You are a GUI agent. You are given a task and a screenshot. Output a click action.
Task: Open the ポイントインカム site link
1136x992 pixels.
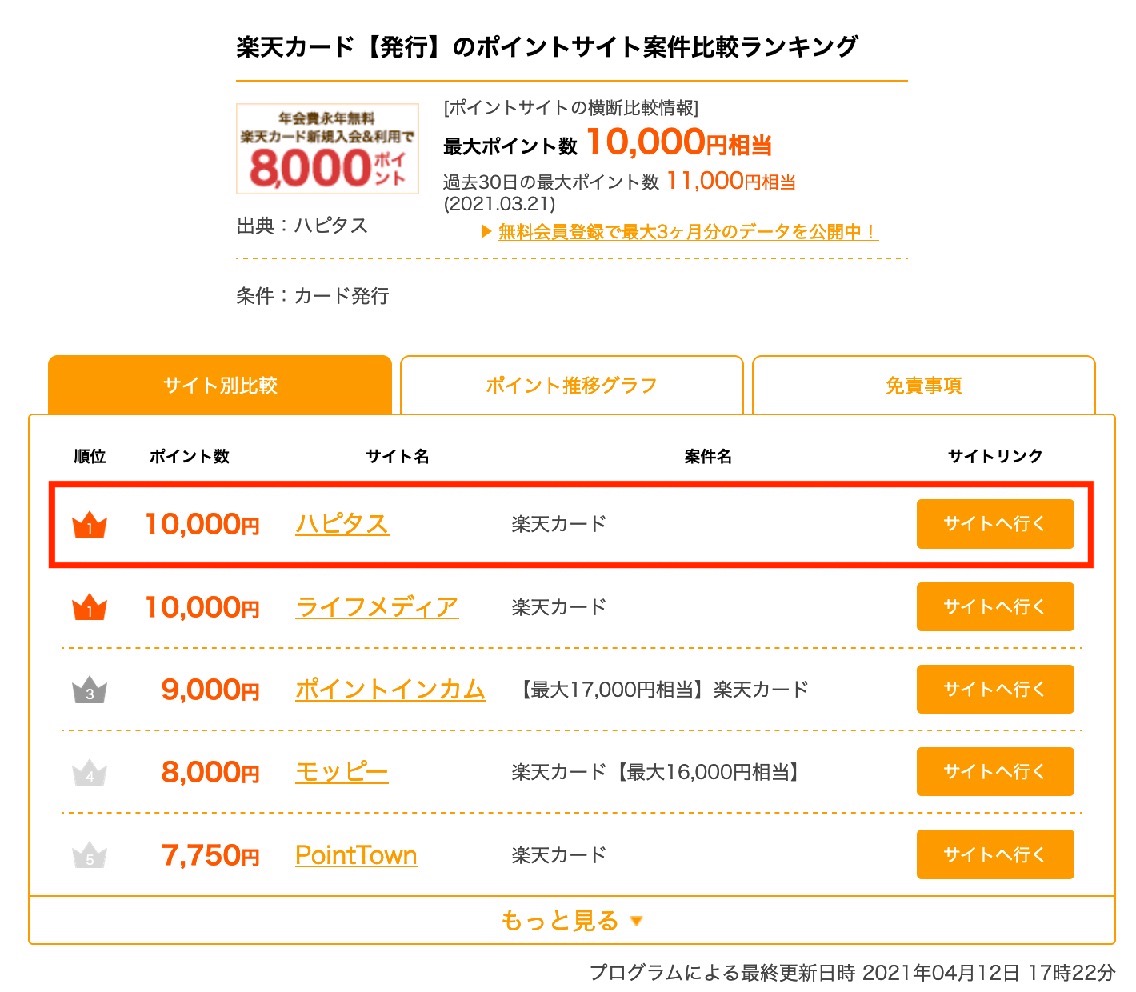coord(390,689)
